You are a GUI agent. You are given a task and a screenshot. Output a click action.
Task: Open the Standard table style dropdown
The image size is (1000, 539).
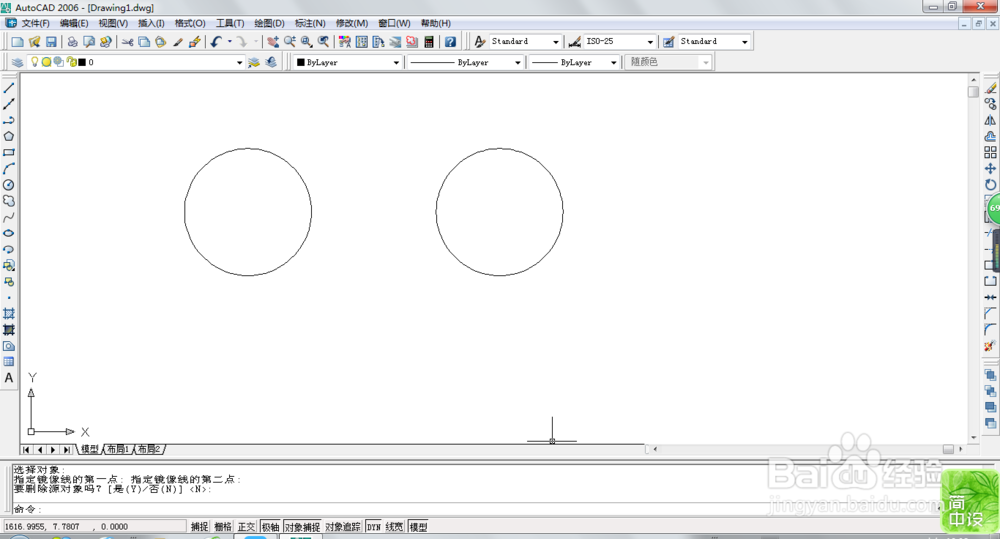744,41
